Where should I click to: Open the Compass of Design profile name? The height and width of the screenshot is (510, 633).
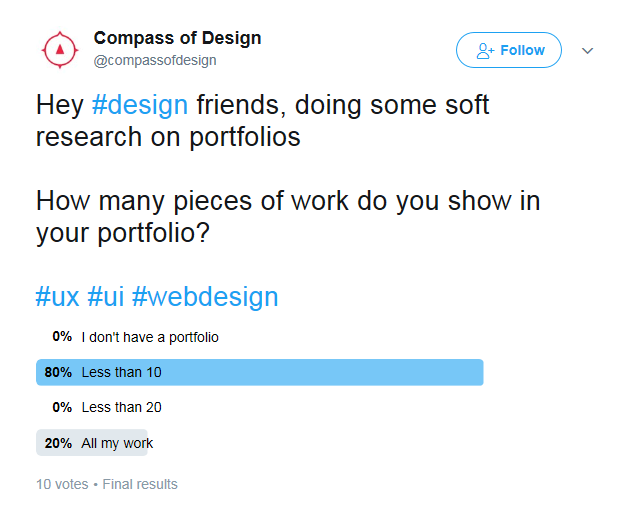point(177,39)
